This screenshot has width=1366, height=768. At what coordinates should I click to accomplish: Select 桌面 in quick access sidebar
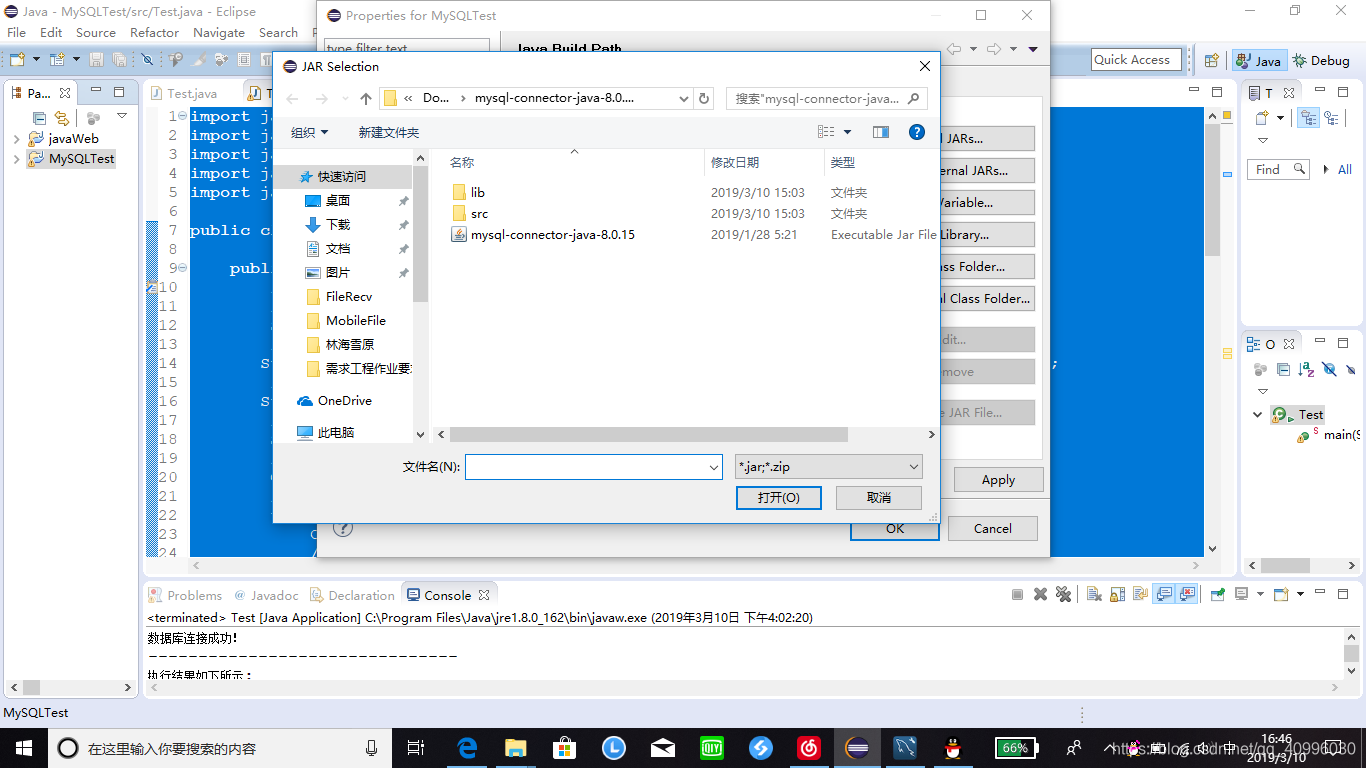(x=338, y=200)
